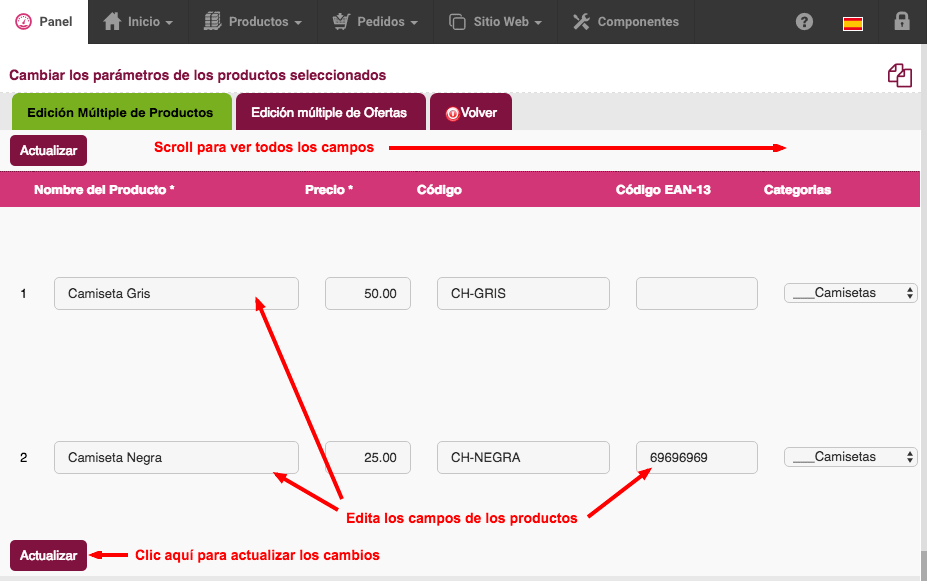This screenshot has height=581, width=927.
Task: Open help via question mark icon
Action: coord(804,22)
